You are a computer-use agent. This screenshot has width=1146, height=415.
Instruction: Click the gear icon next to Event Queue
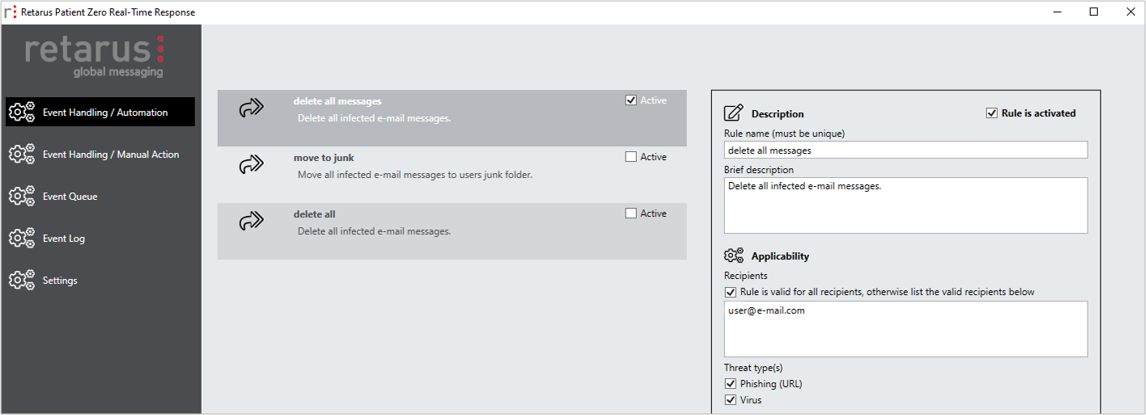coord(21,197)
